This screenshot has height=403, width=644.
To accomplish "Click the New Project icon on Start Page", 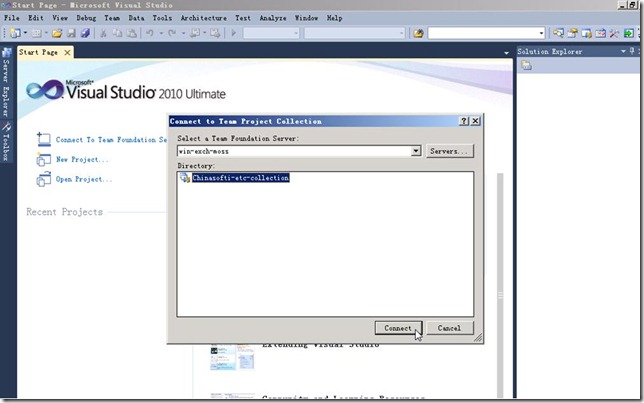I will (x=44, y=159).
